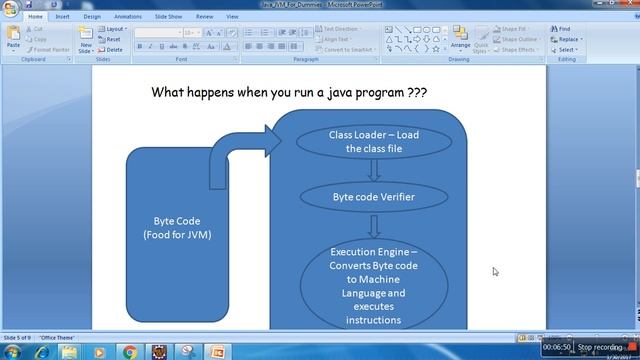Open Character Spacing options

tap(196, 47)
